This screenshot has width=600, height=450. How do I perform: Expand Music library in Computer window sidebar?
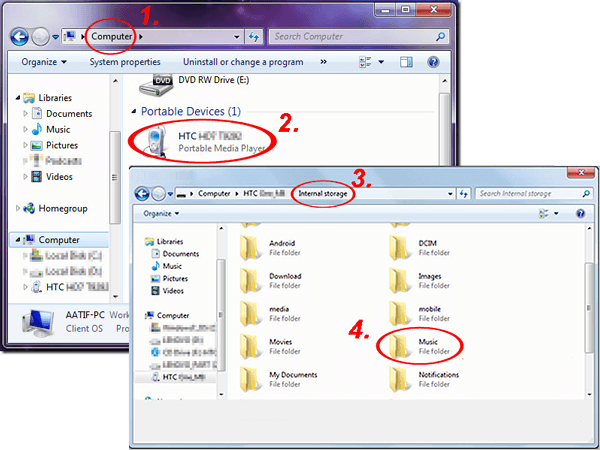(25, 129)
